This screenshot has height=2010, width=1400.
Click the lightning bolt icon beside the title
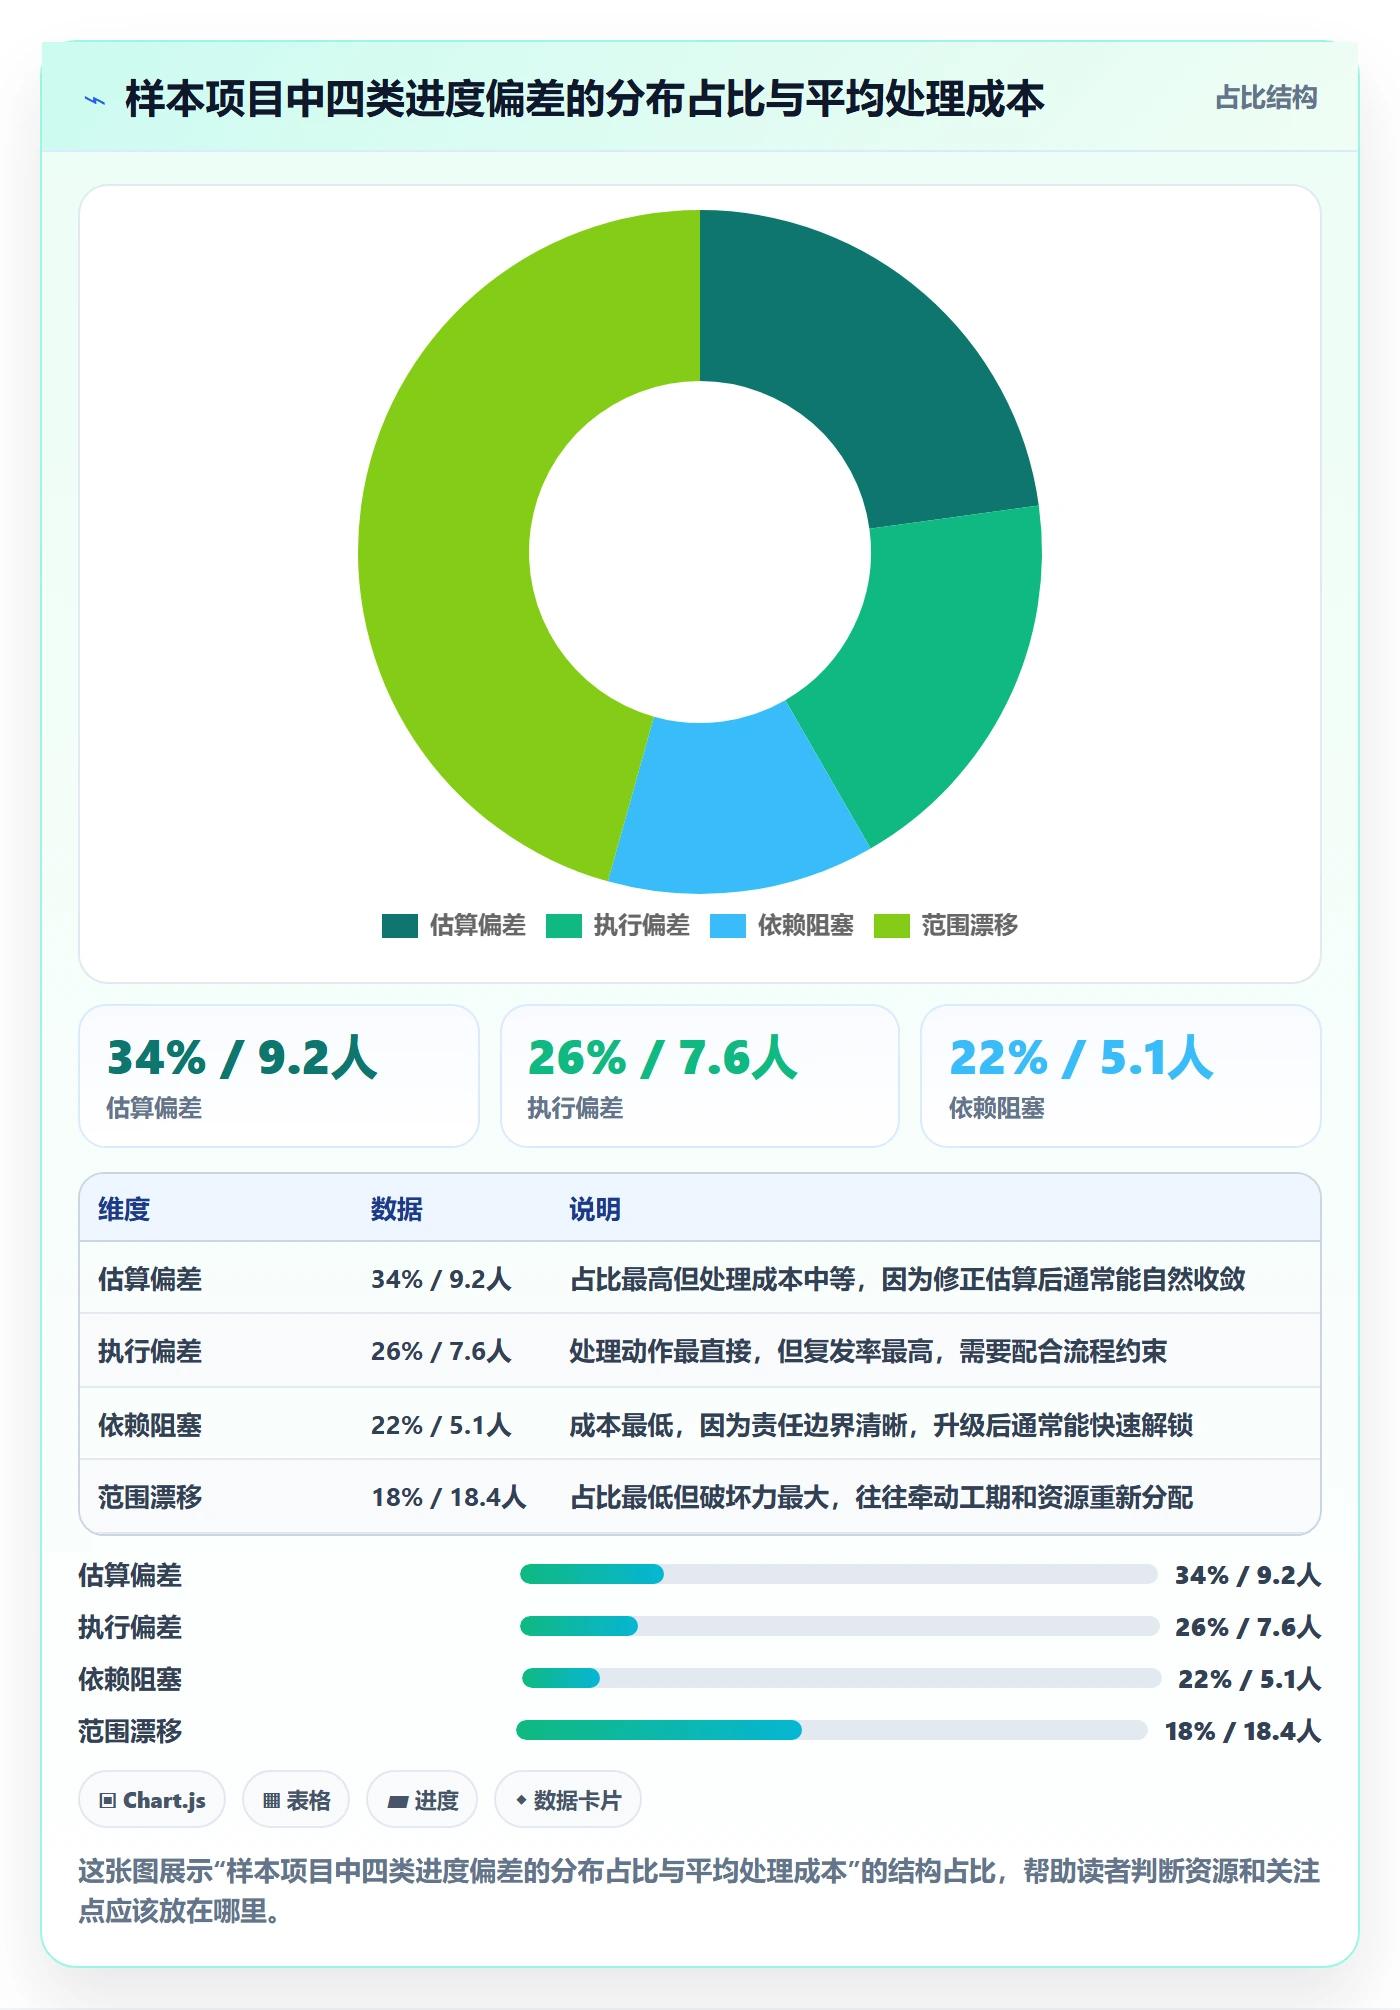point(95,100)
